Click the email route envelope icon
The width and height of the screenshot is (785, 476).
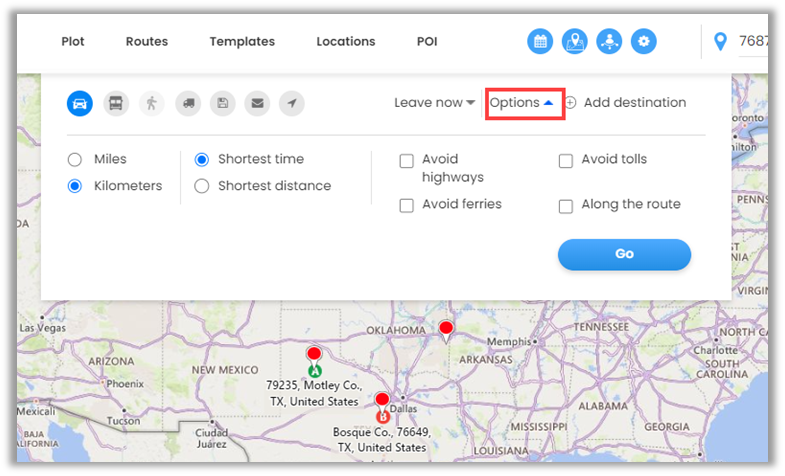257,103
